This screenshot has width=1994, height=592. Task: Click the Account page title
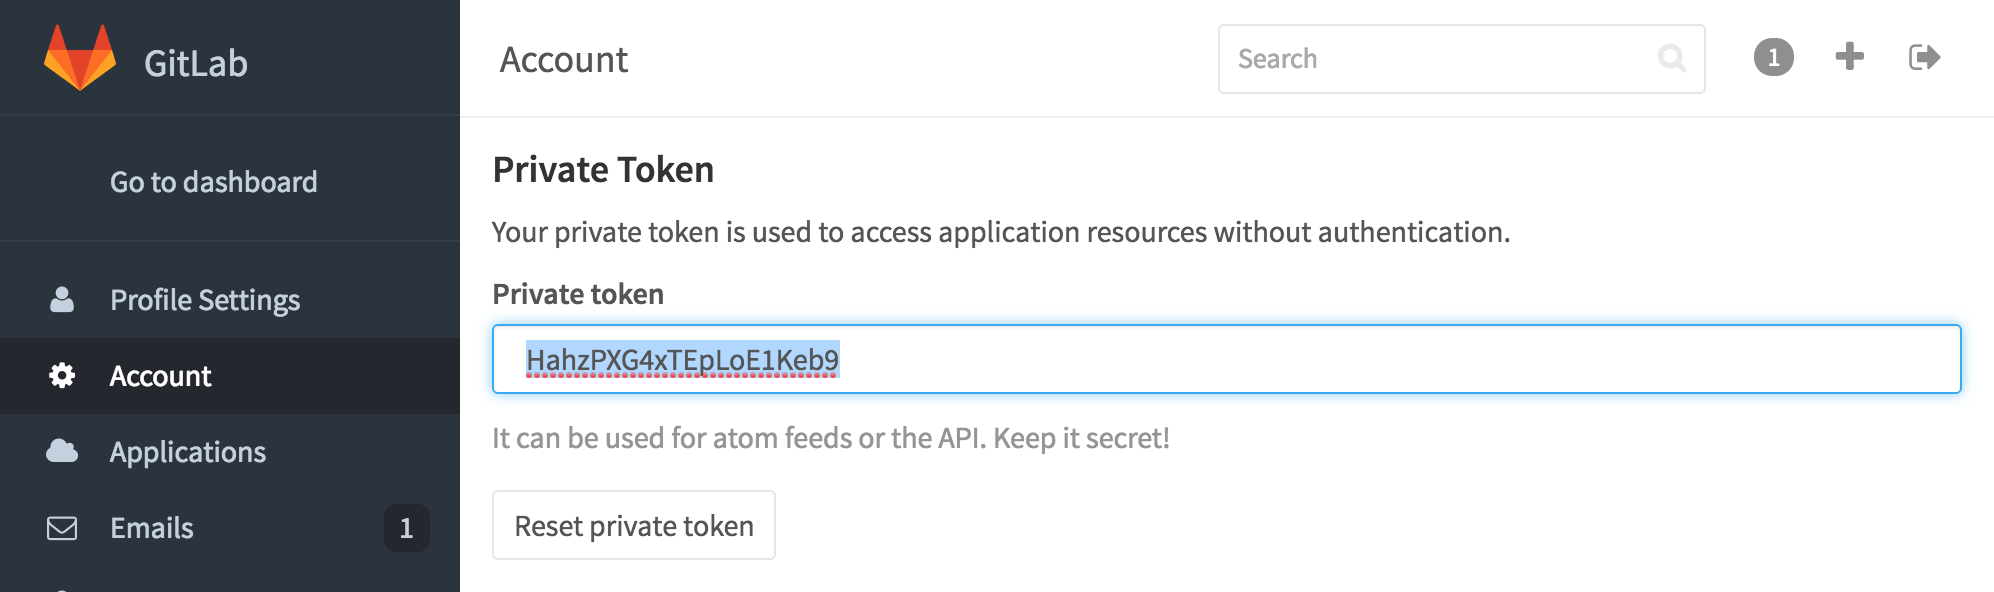pyautogui.click(x=564, y=59)
